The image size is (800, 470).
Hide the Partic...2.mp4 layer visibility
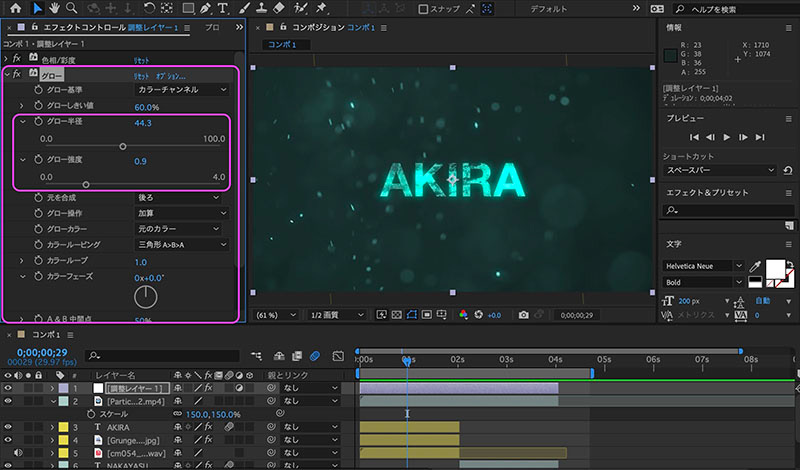pyautogui.click(x=8, y=401)
